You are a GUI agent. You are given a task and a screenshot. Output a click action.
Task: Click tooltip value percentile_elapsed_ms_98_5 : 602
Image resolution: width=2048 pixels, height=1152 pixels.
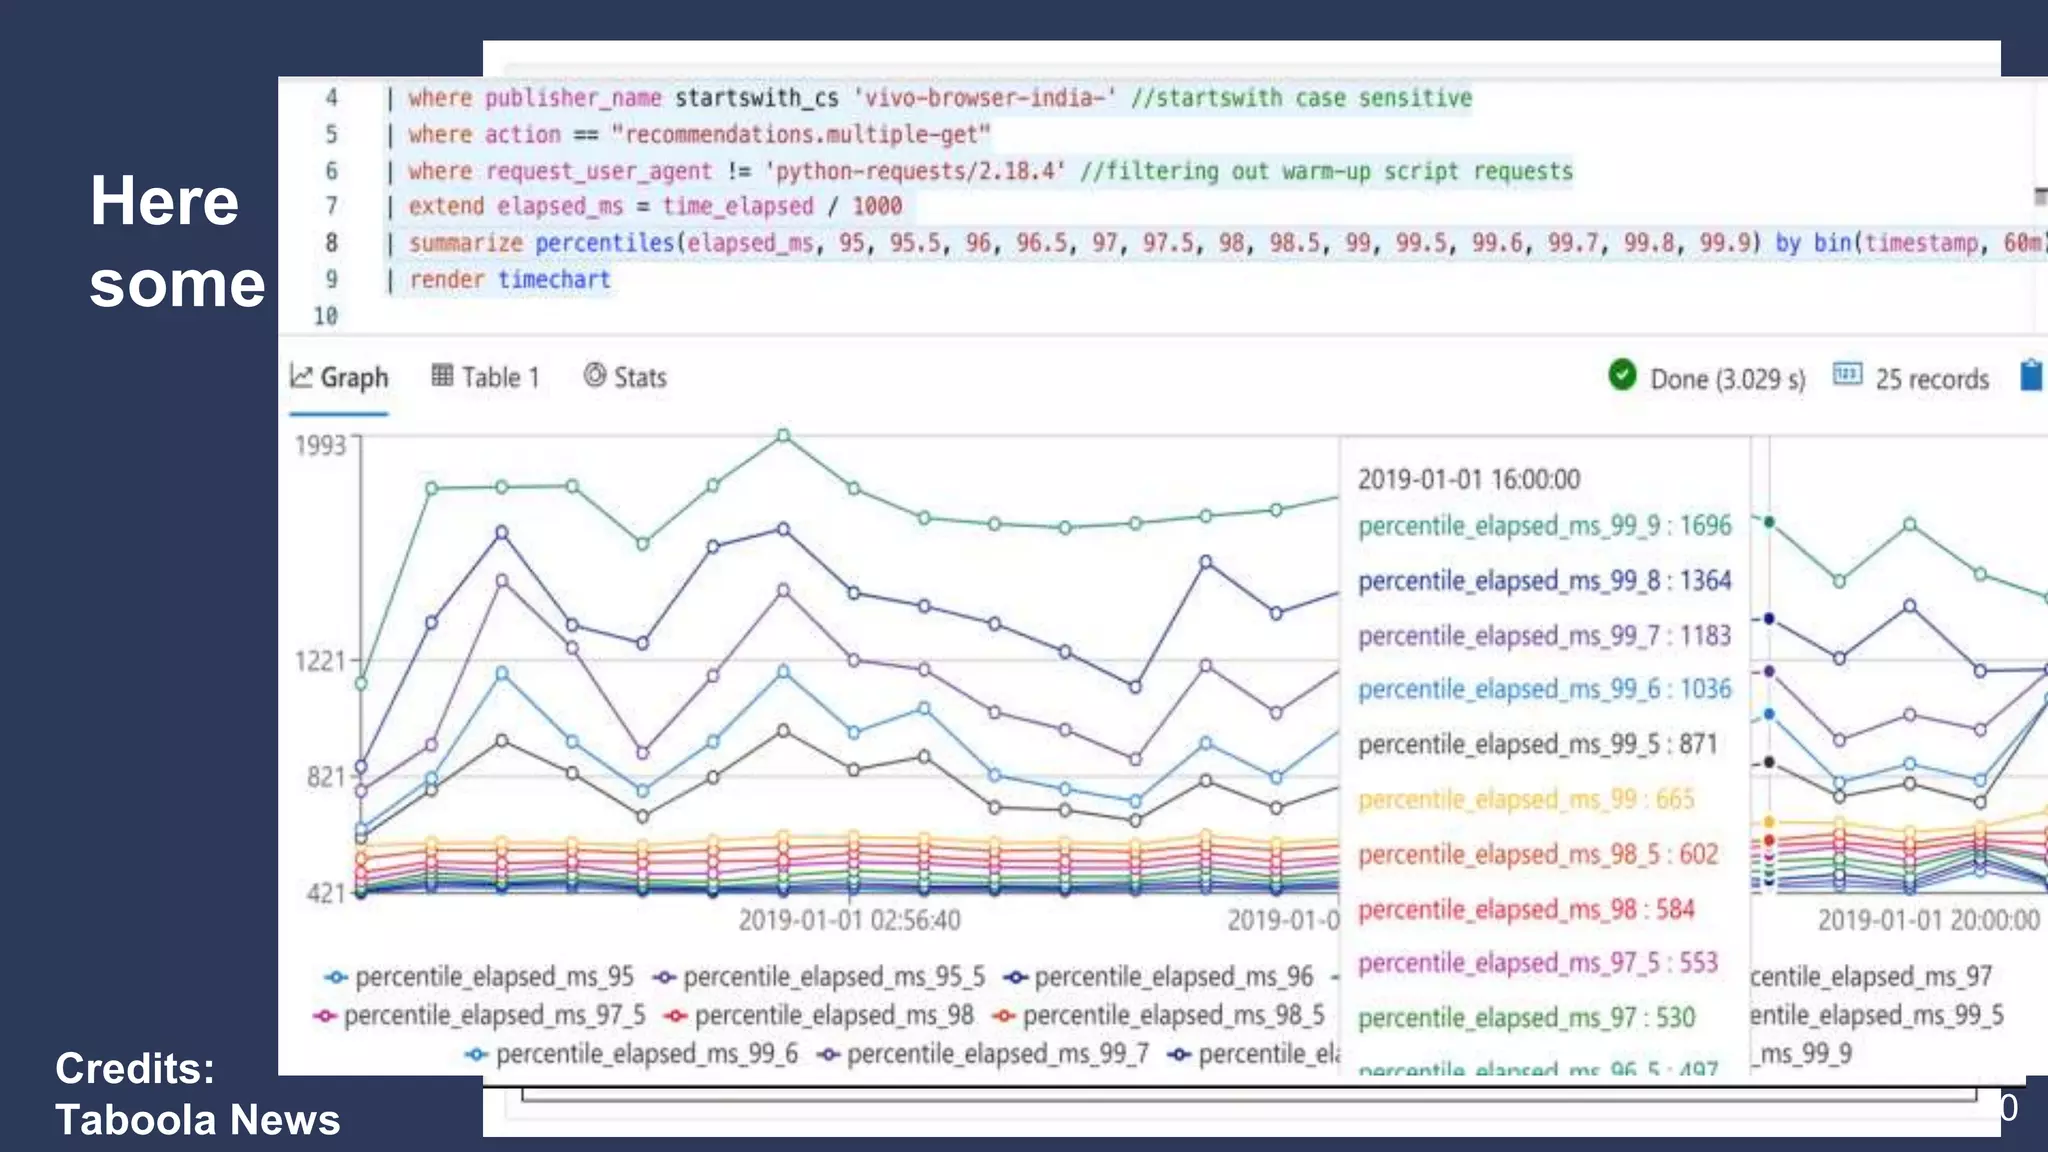point(1538,854)
